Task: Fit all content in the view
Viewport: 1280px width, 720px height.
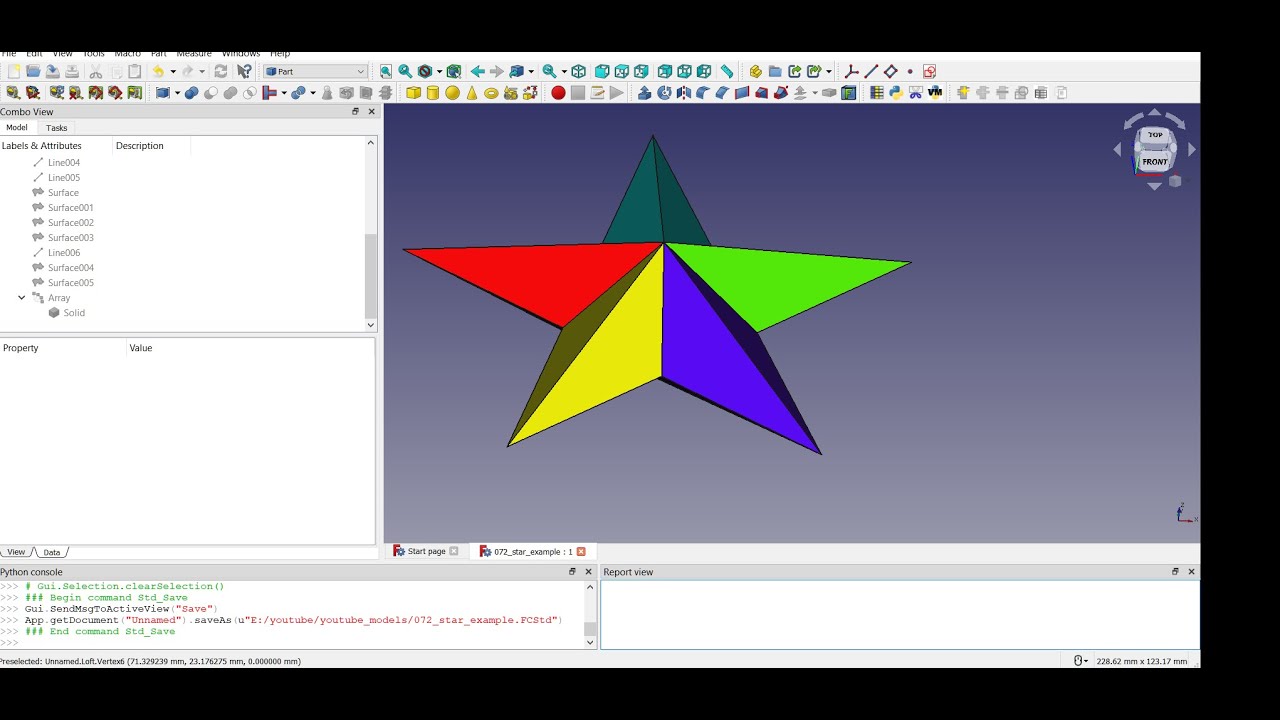Action: 386,71
